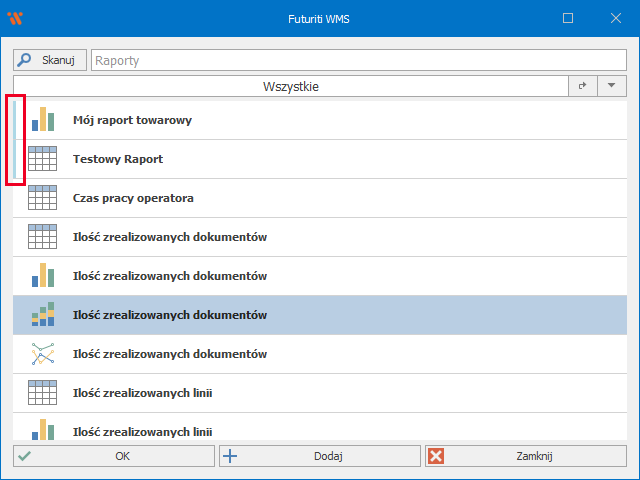Click Dodaj to add a report
Viewport: 640px width, 480px height.
tap(320, 456)
